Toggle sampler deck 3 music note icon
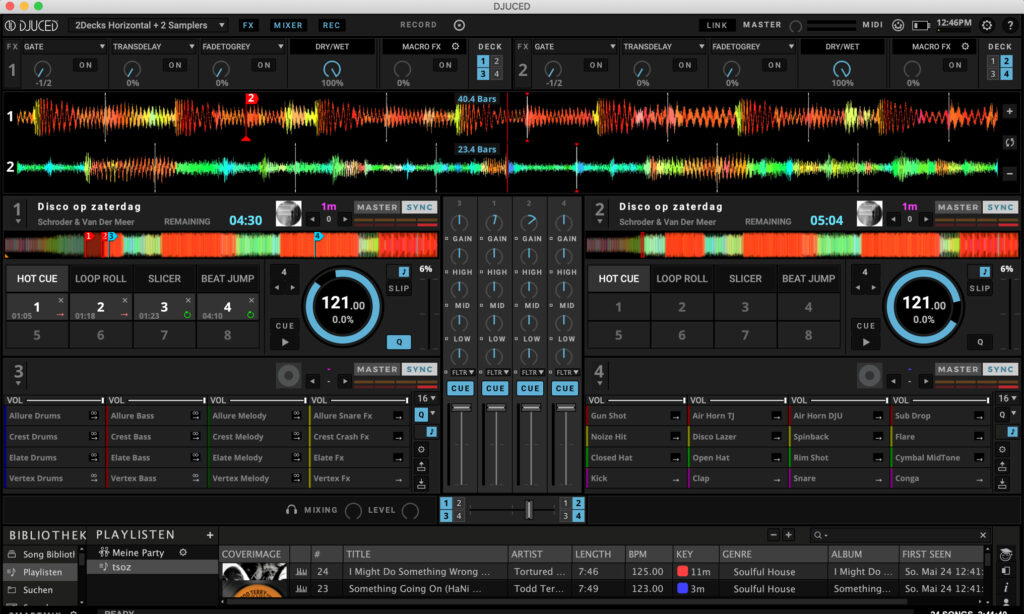The image size is (1024, 614). [x=431, y=432]
